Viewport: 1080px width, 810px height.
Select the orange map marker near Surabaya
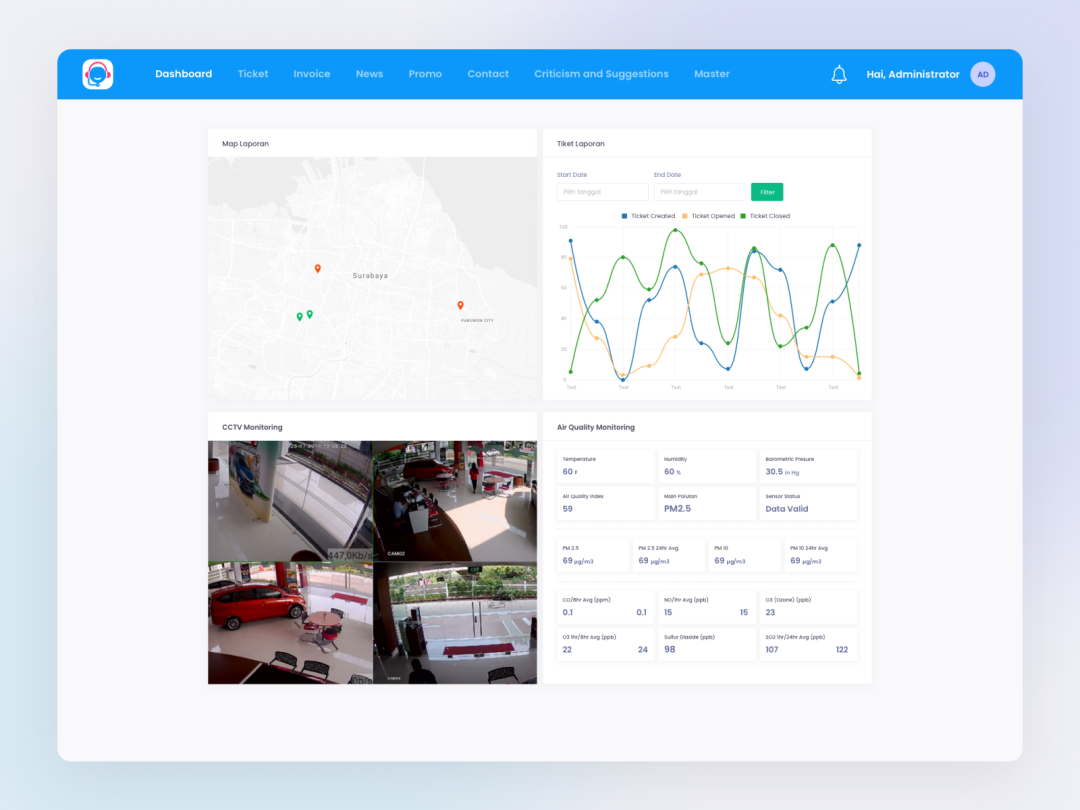click(317, 268)
